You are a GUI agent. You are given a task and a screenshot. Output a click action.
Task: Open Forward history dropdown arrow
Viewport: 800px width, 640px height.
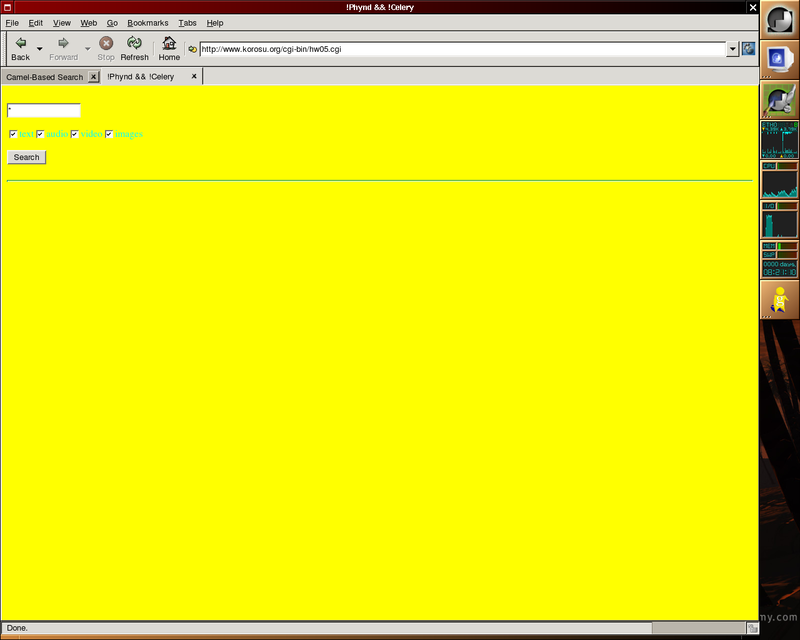tap(87, 48)
